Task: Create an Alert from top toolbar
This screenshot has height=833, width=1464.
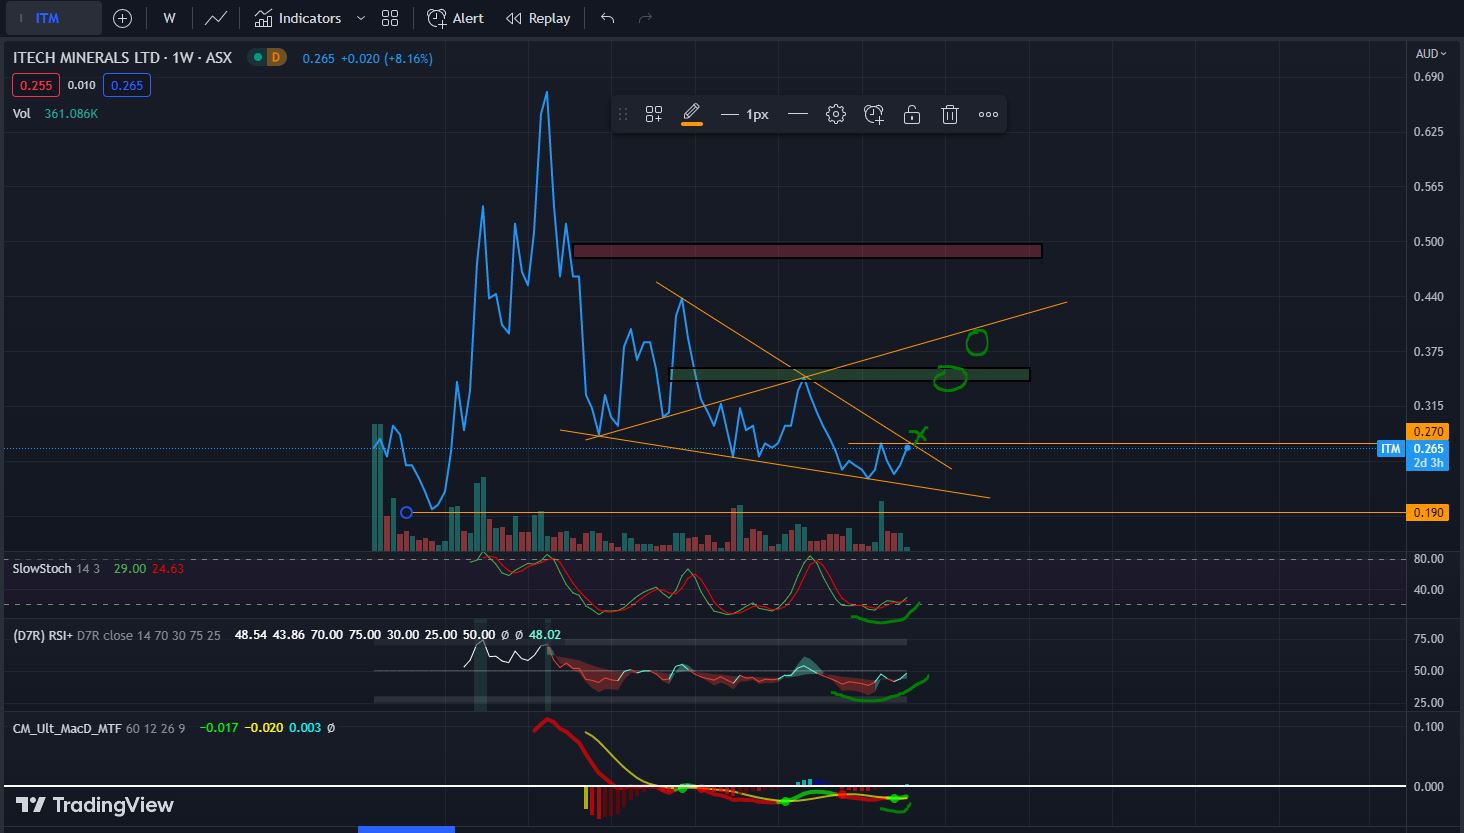Action: coord(455,18)
